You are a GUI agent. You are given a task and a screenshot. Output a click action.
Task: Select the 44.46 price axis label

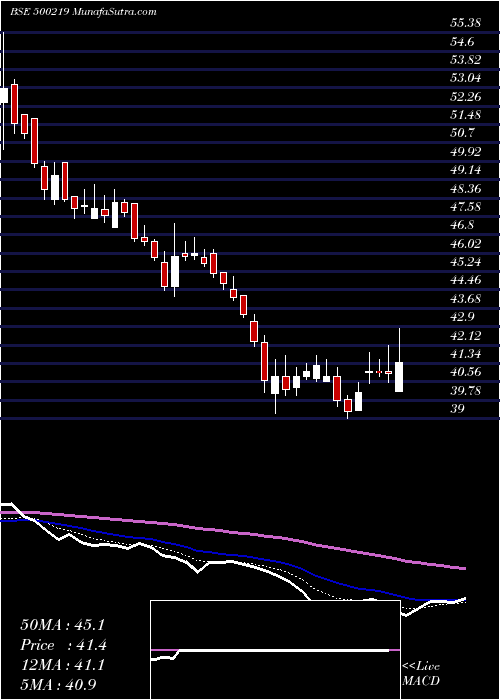[x=465, y=280]
